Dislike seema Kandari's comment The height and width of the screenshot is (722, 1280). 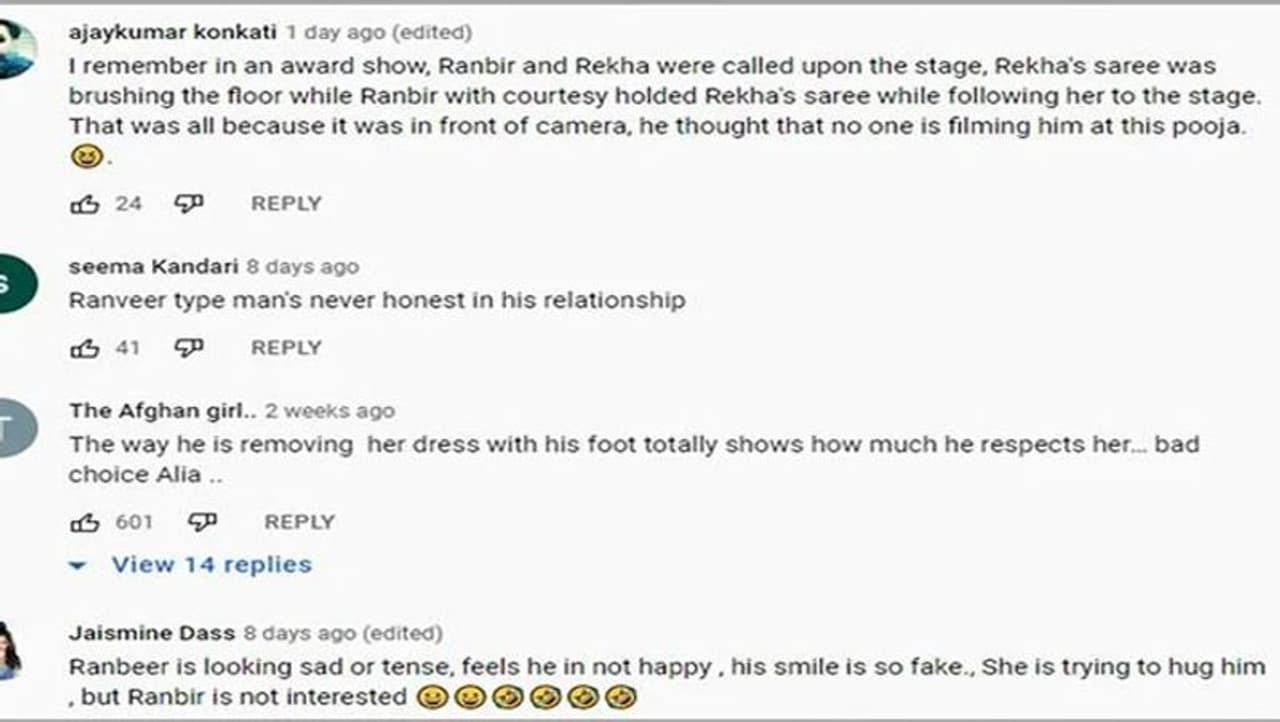[x=188, y=348]
